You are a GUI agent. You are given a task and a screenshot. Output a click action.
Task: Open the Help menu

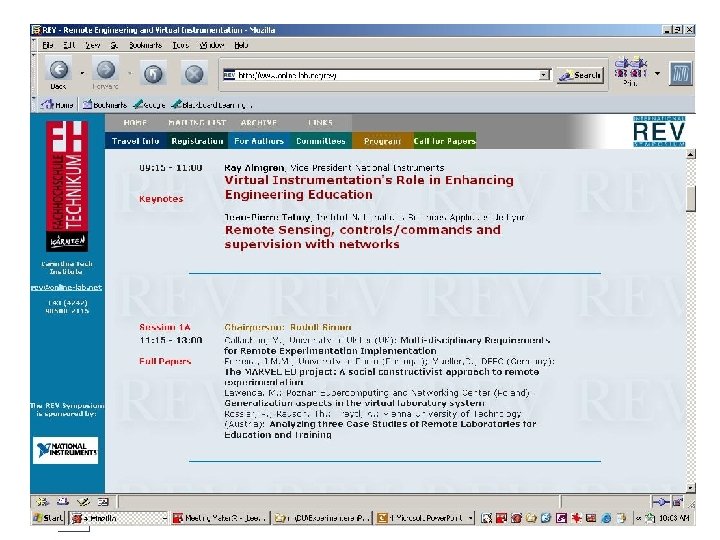click(x=241, y=45)
